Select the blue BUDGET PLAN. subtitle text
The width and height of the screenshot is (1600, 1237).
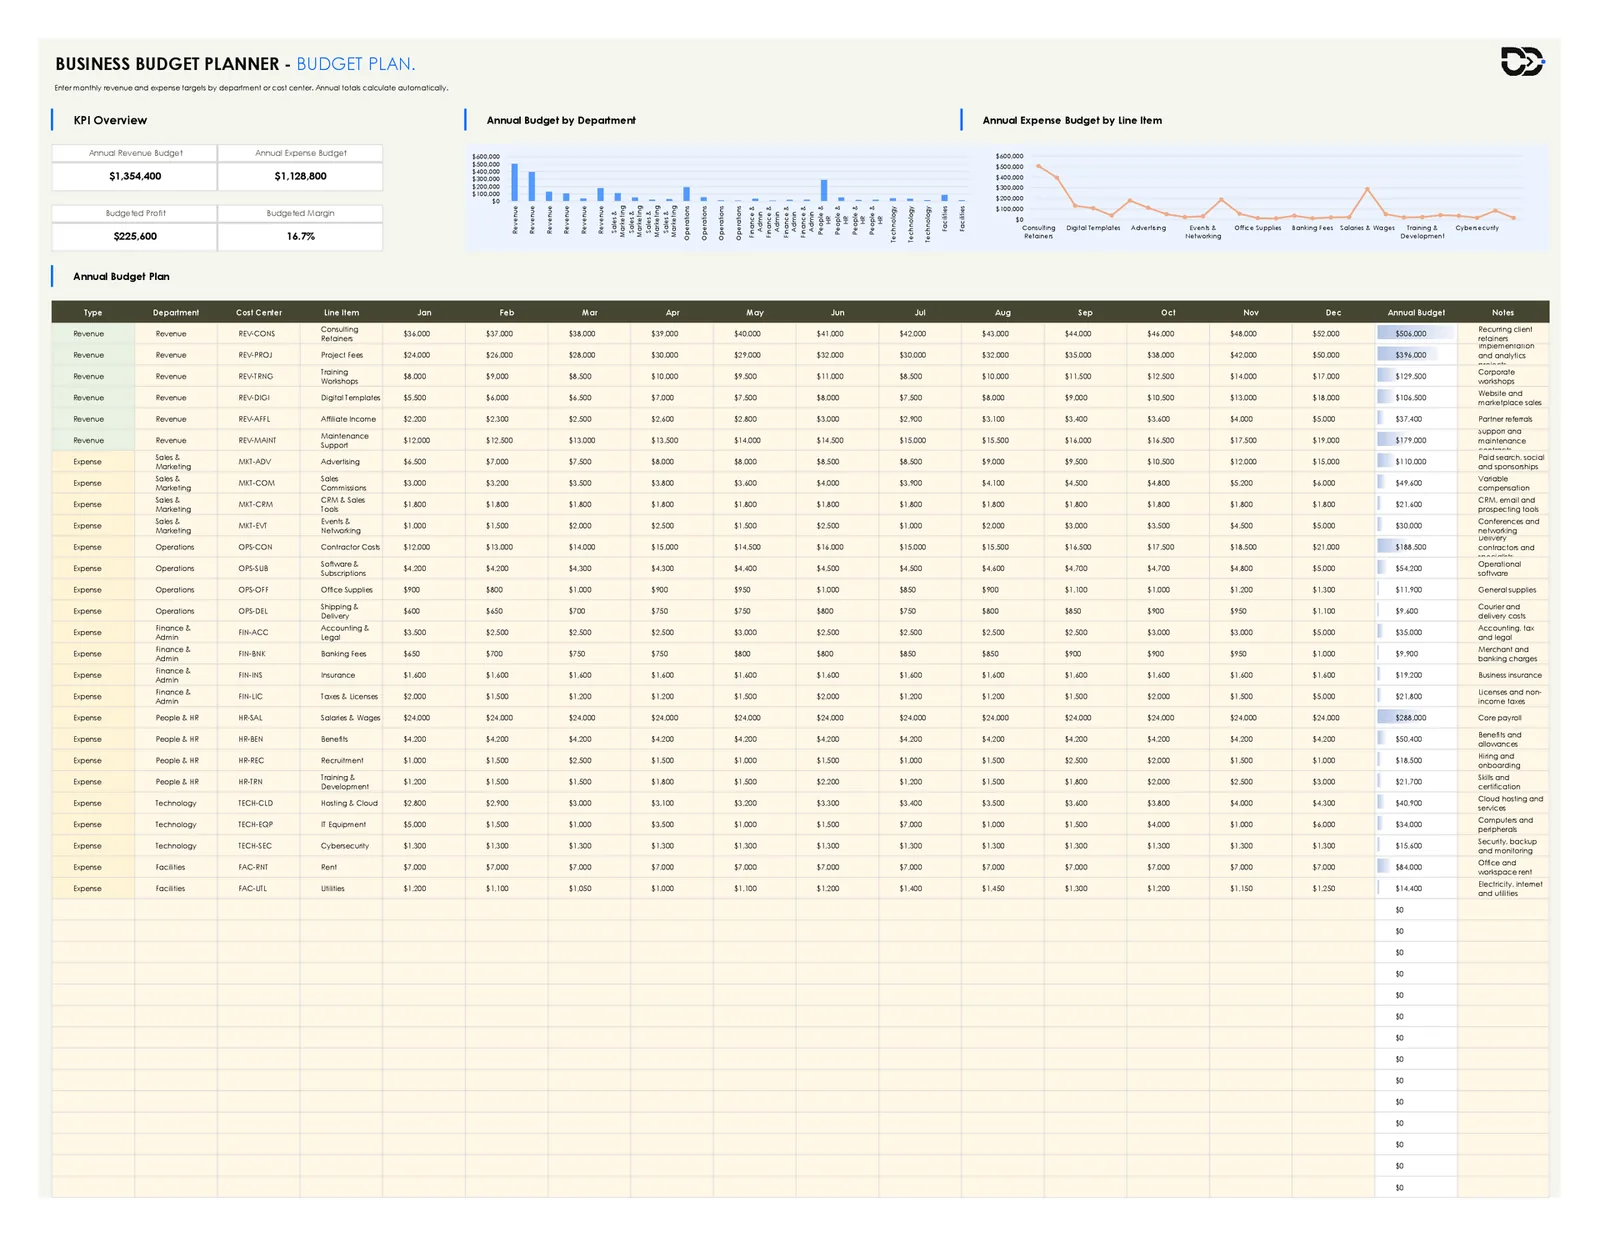click(x=356, y=64)
